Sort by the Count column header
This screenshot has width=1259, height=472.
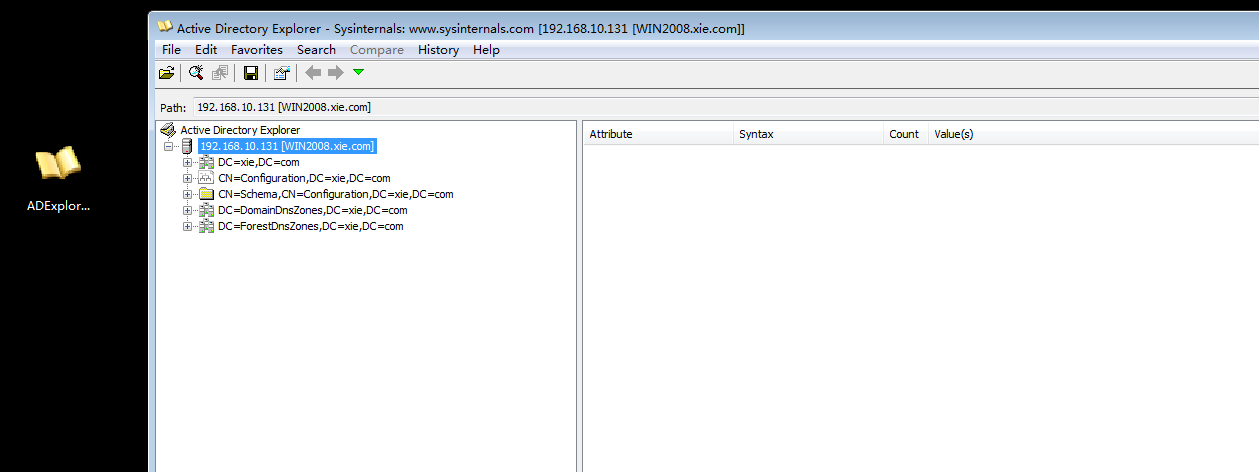[905, 134]
